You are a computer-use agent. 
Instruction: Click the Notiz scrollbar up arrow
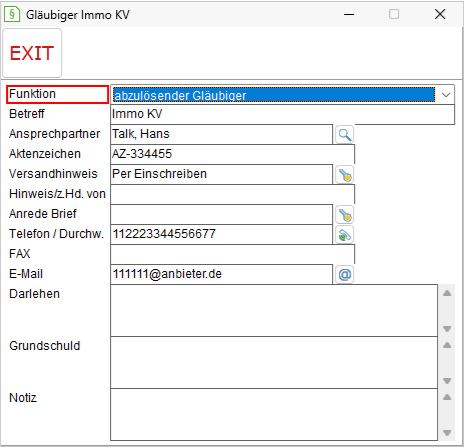[x=447, y=397]
